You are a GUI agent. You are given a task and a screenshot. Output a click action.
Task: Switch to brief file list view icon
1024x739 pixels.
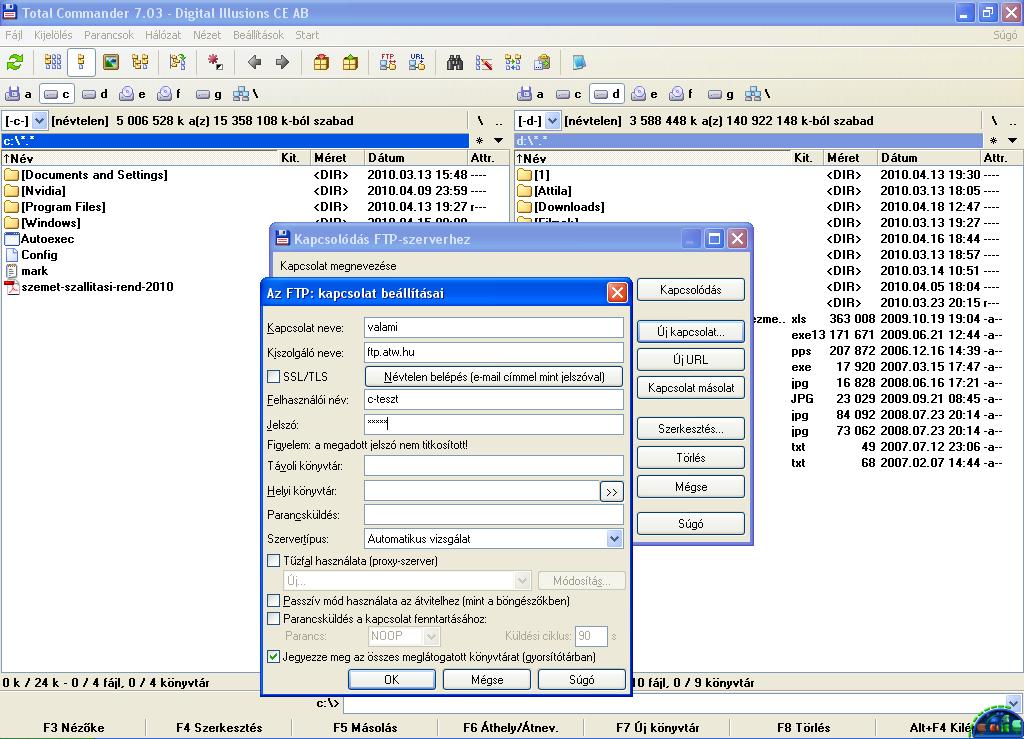pos(53,63)
